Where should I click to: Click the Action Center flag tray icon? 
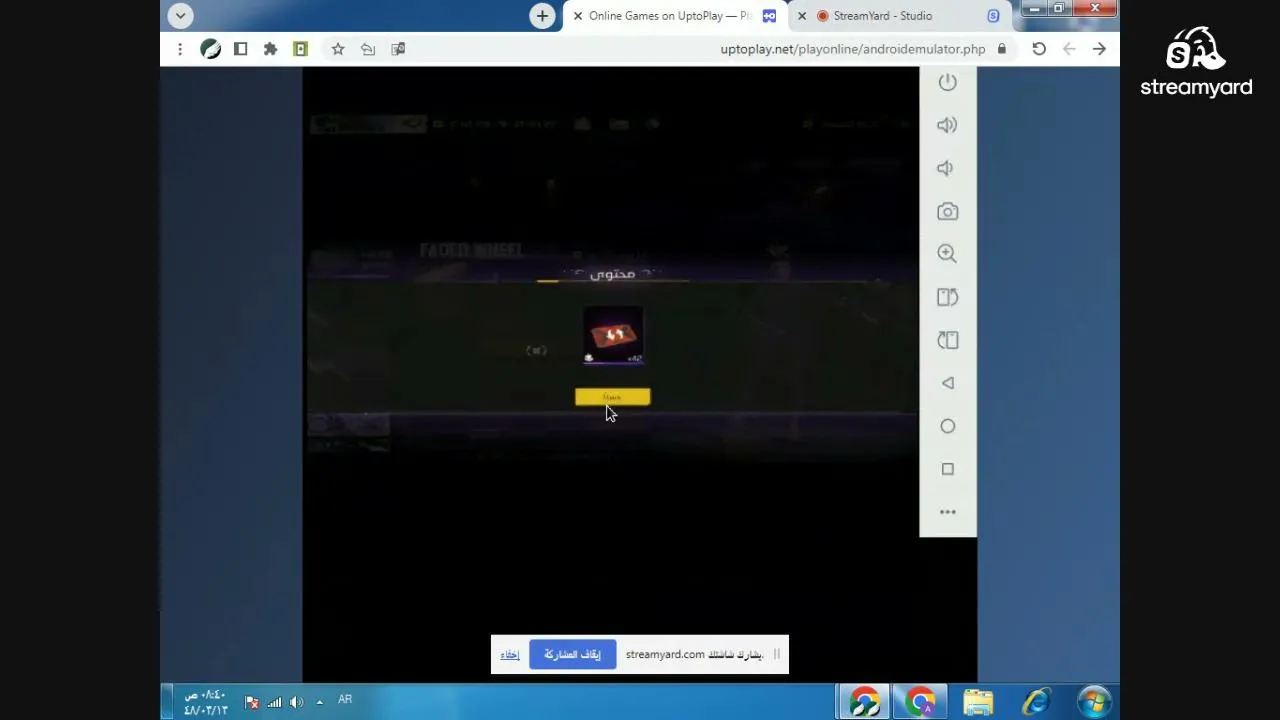(252, 702)
